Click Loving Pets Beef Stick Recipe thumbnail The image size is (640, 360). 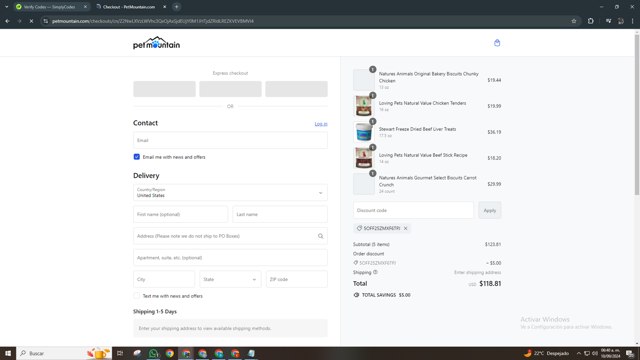(363, 158)
